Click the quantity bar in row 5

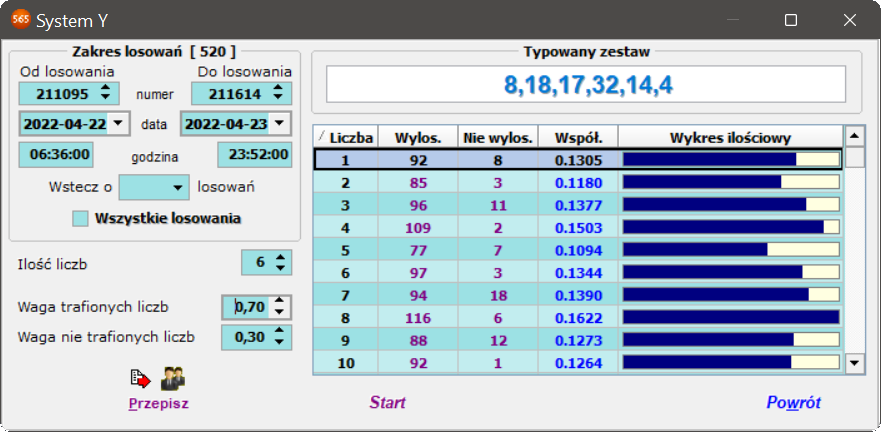(731, 250)
